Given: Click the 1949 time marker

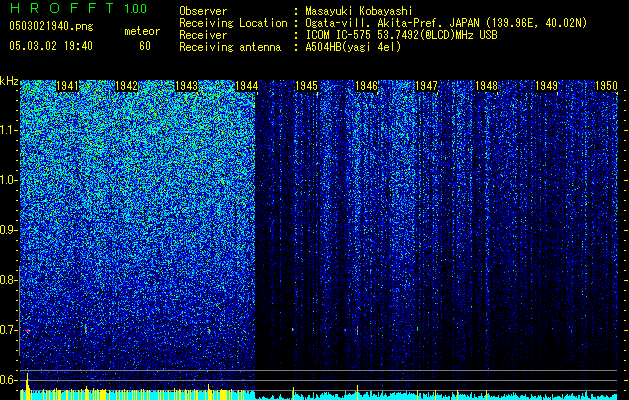Looking at the screenshot, I should [x=546, y=86].
